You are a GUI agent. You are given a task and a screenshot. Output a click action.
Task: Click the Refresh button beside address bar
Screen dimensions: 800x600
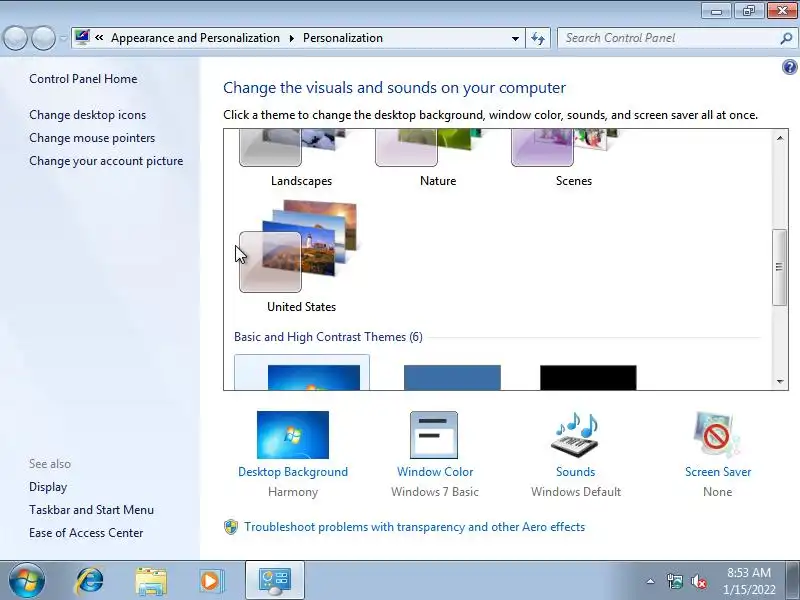click(x=538, y=38)
